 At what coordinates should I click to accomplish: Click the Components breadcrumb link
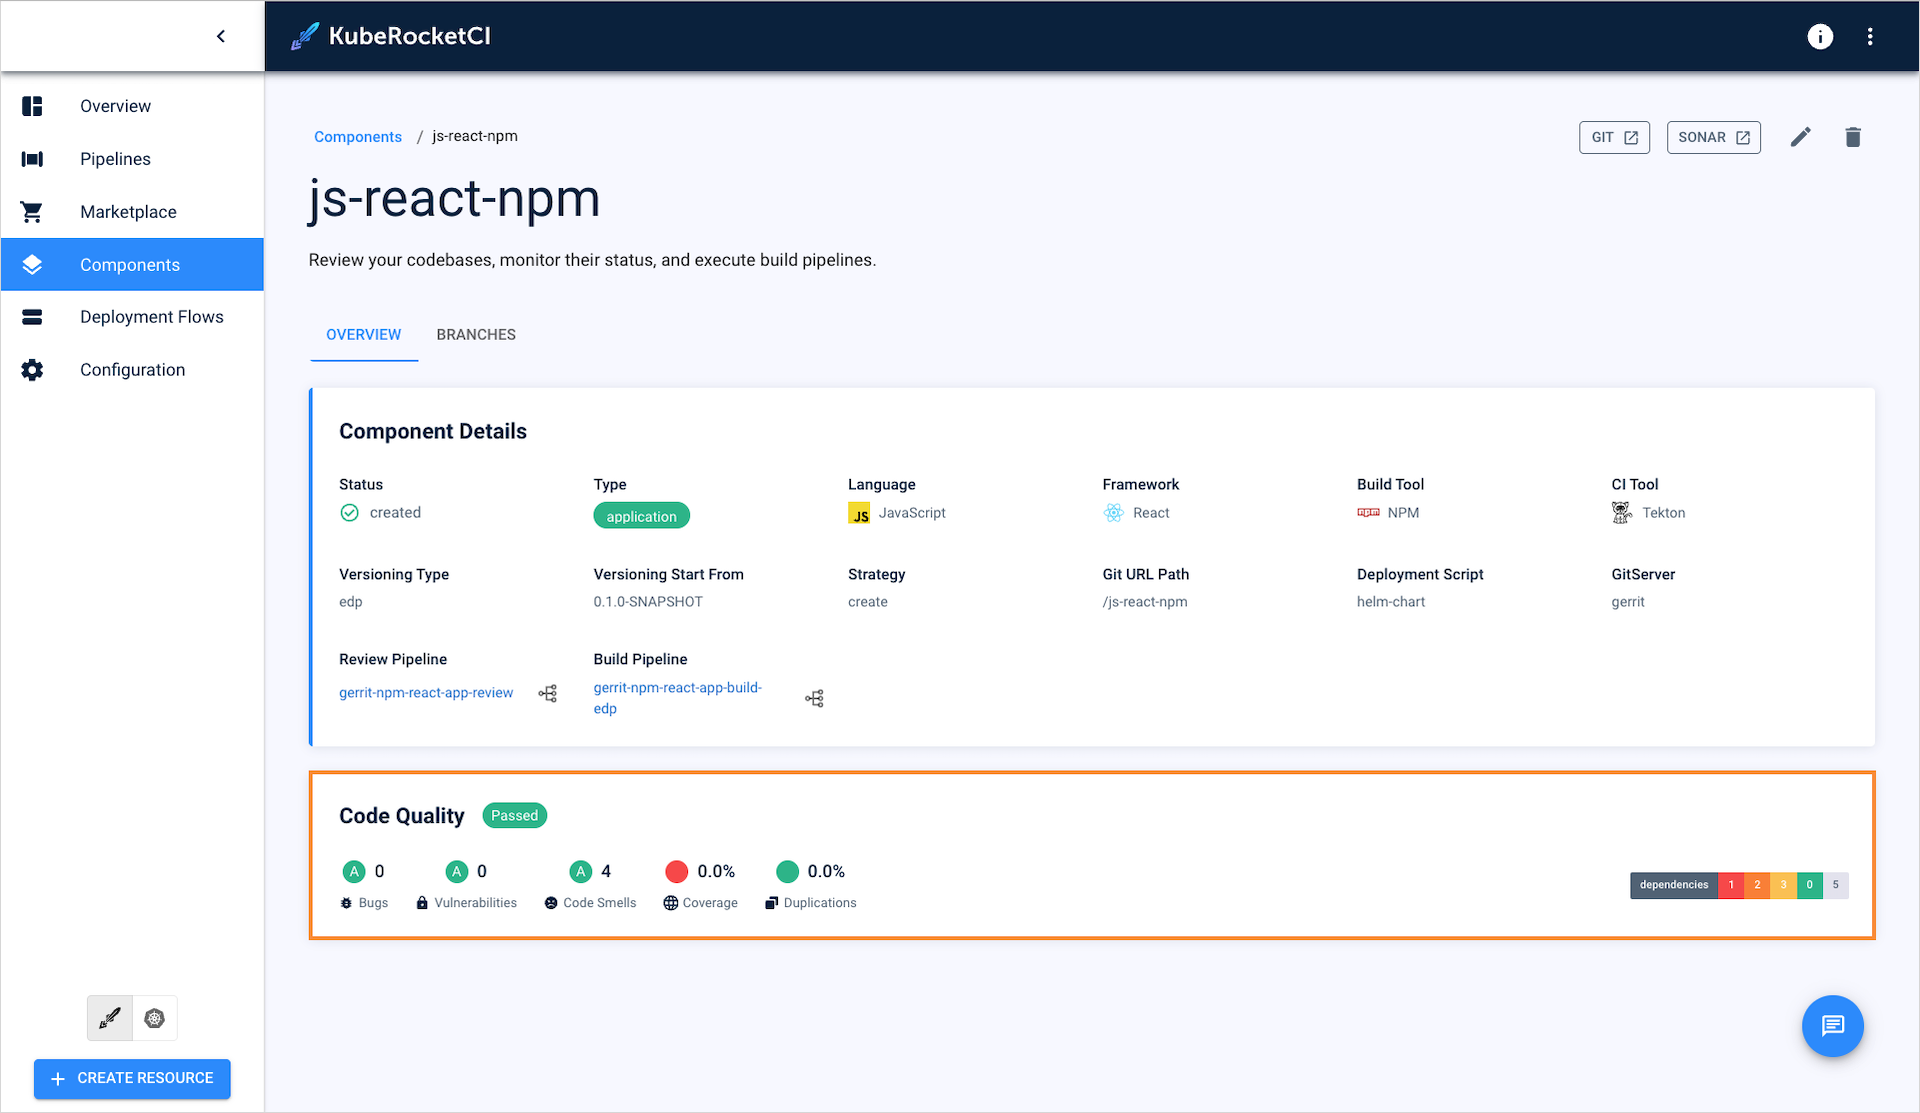356,135
